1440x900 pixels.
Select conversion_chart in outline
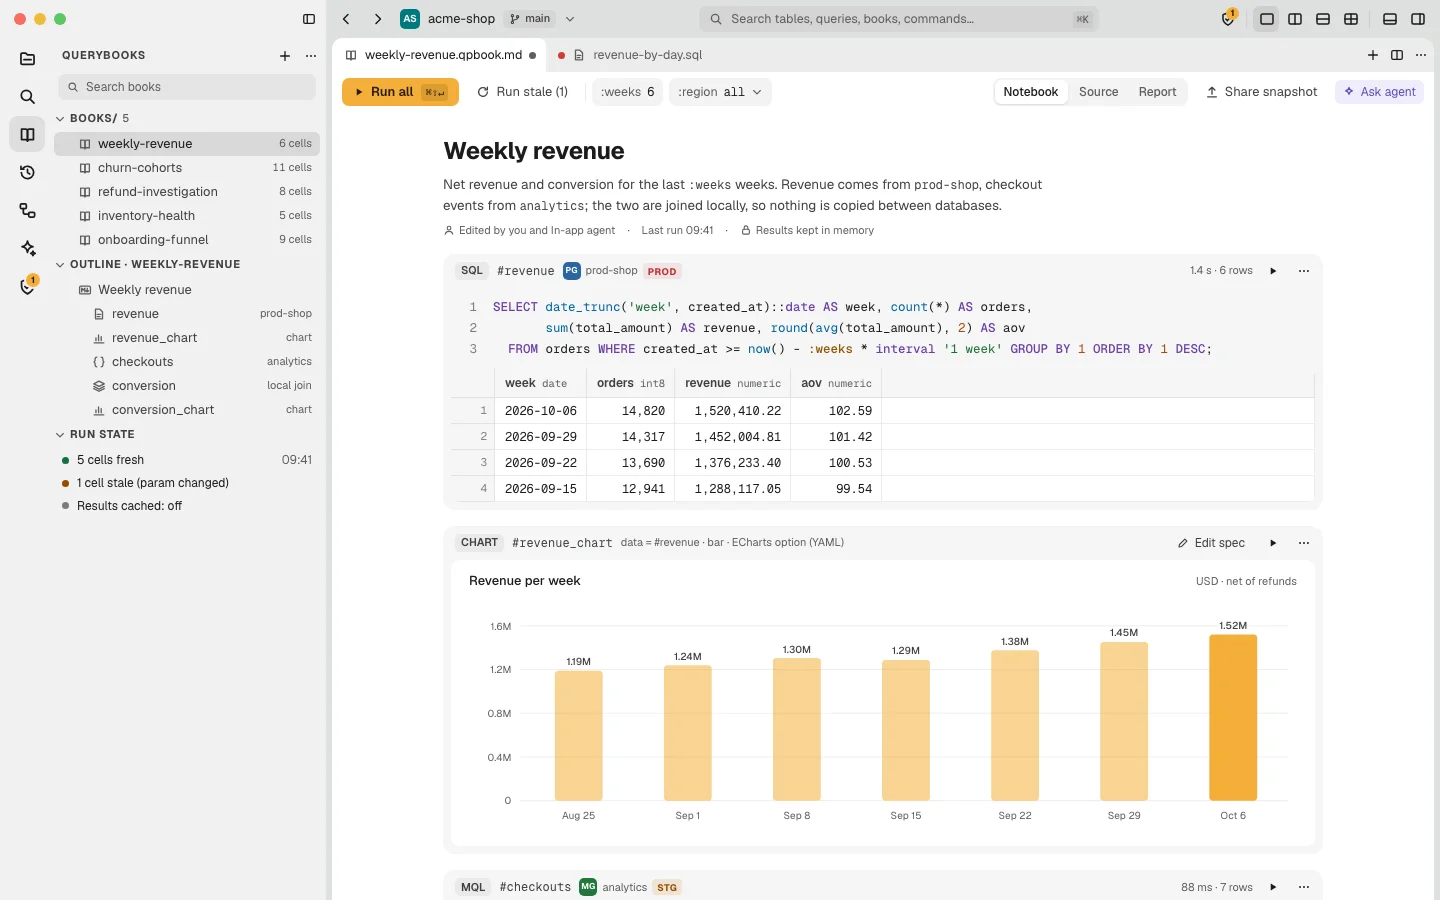(x=187, y=410)
